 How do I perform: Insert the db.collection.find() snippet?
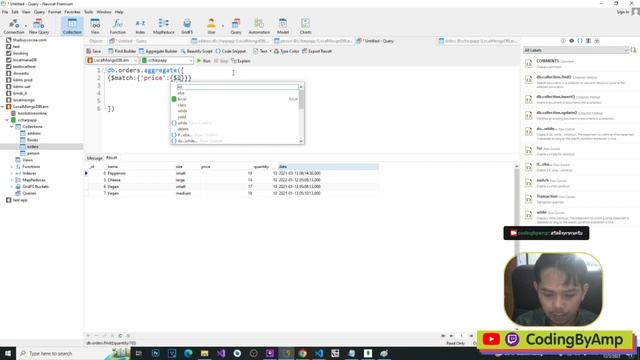580,80
